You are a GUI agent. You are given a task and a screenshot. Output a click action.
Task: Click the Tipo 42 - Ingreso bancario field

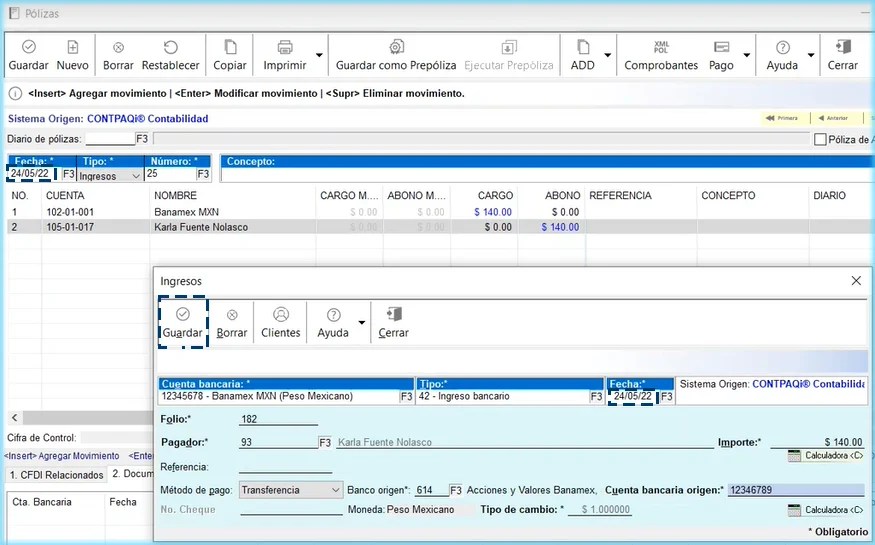(x=503, y=397)
